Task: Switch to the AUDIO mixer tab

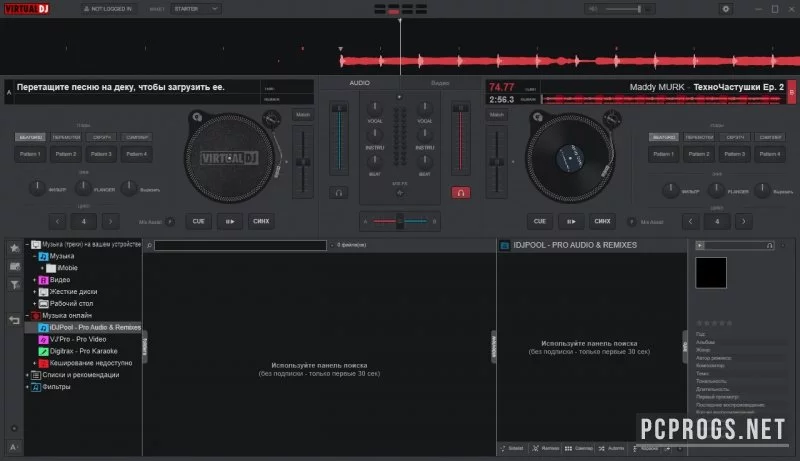Action: click(x=360, y=83)
